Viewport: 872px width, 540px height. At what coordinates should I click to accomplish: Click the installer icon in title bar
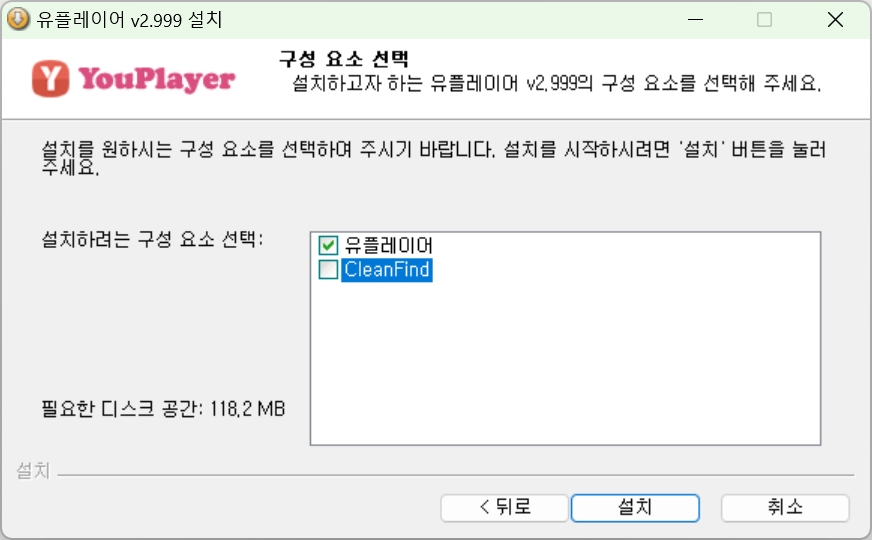pyautogui.click(x=18, y=19)
